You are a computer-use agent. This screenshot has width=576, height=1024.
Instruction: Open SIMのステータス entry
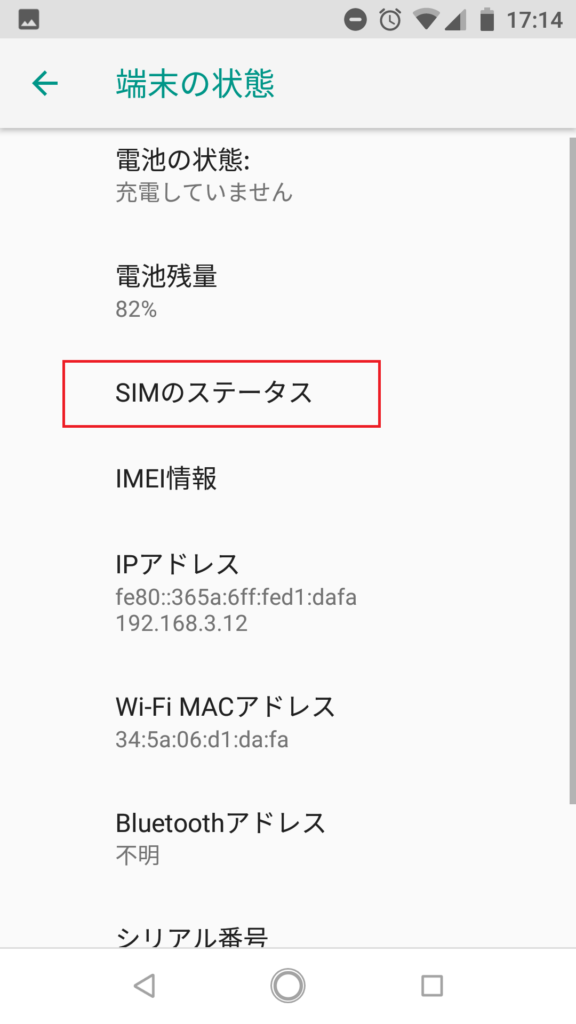pyautogui.click(x=221, y=394)
